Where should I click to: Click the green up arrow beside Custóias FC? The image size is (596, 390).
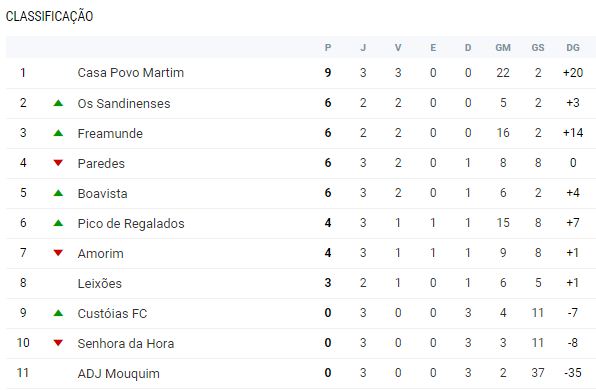point(58,313)
